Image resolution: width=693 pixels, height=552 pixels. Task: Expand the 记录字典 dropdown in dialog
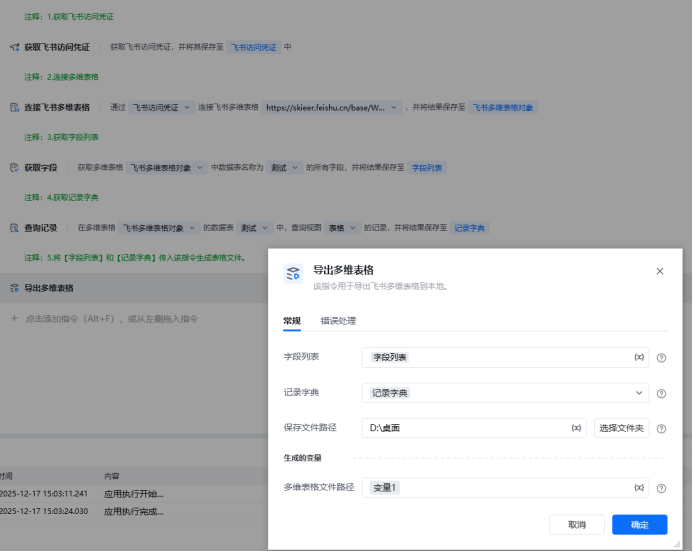coord(639,393)
